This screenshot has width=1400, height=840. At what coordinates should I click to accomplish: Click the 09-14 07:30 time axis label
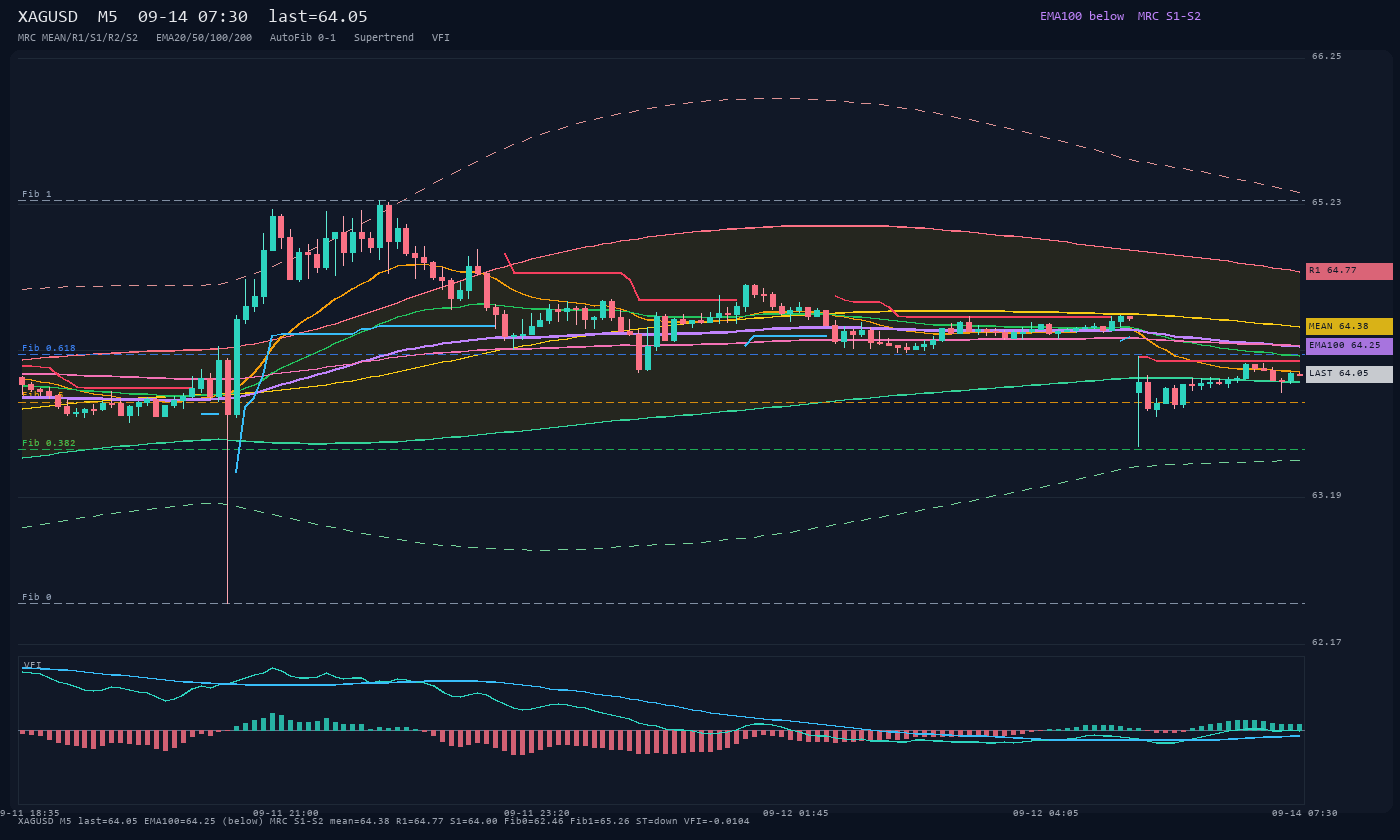tap(1304, 813)
